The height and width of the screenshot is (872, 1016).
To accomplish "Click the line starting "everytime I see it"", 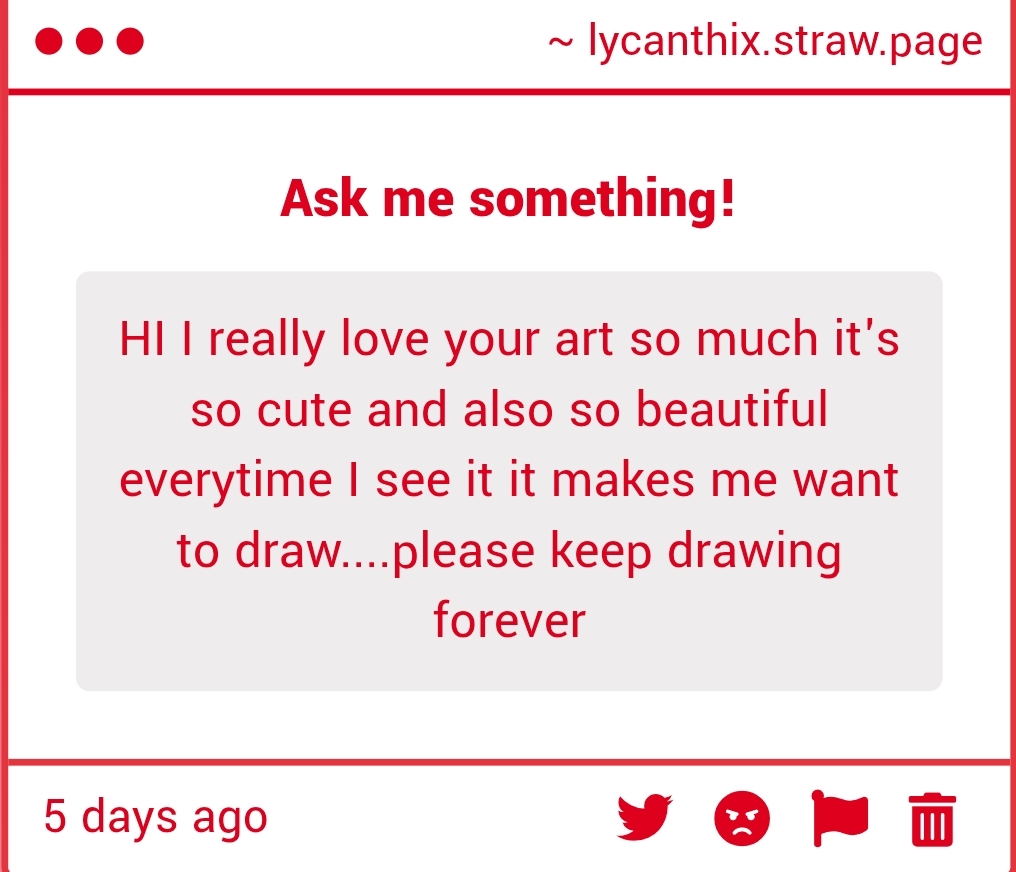I will pos(509,480).
